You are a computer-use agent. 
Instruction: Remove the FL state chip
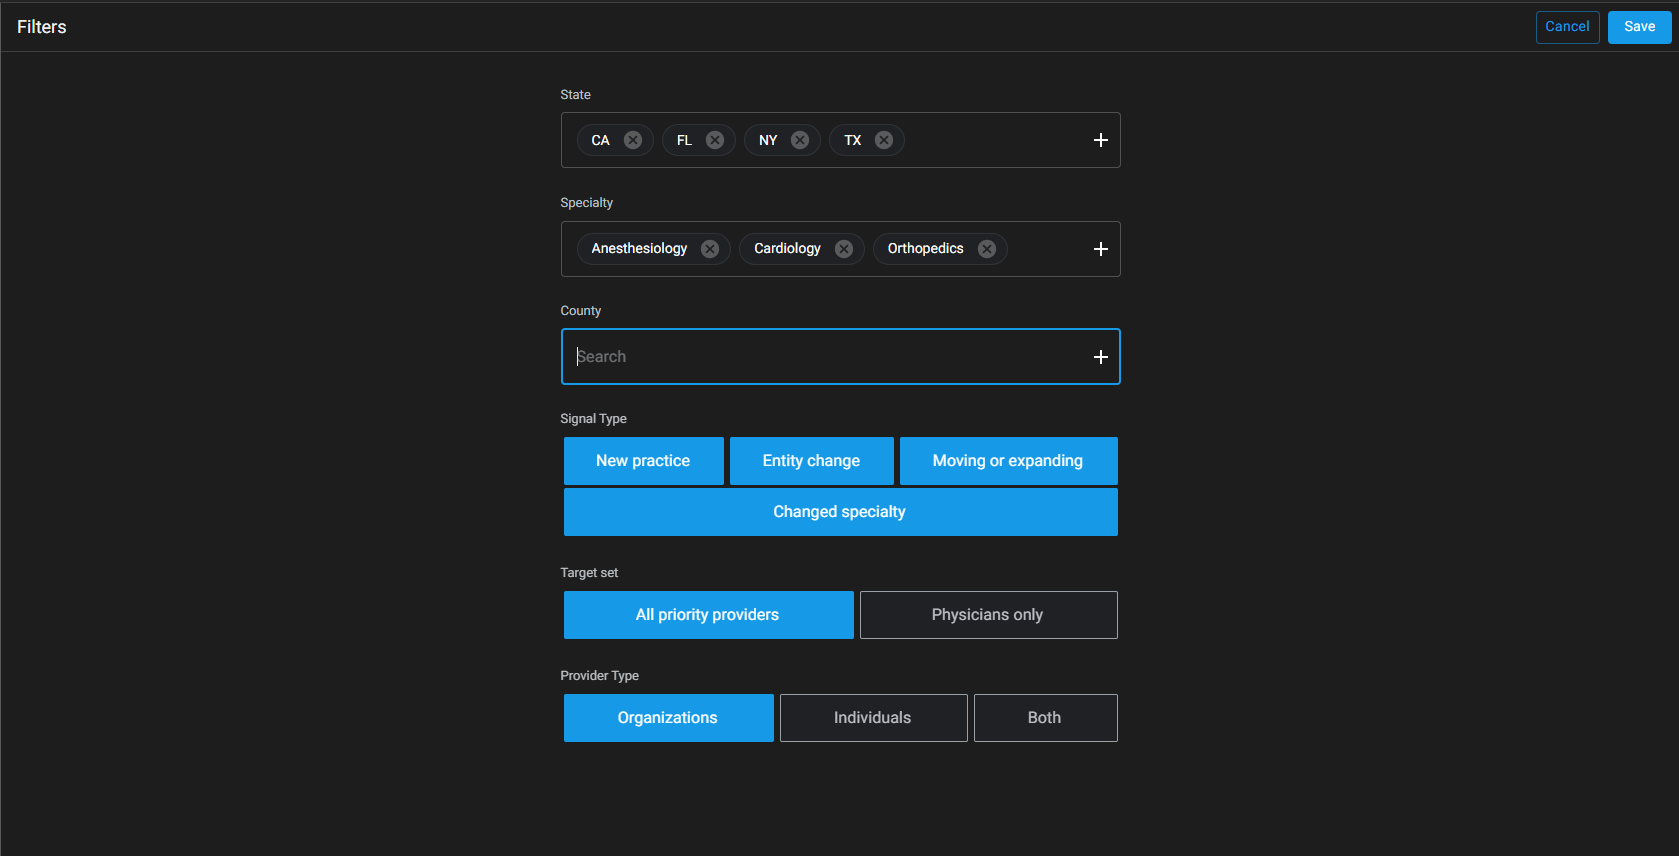point(715,140)
